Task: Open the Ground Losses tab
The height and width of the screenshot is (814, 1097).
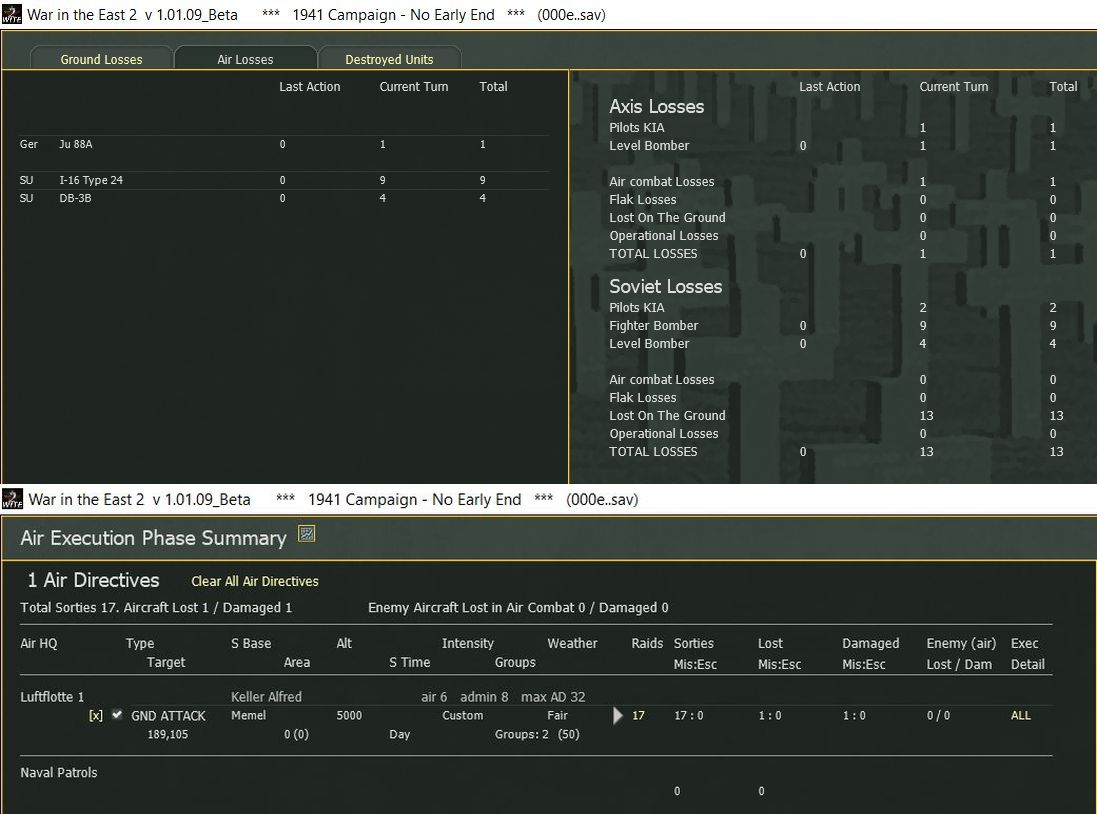Action: [x=101, y=59]
